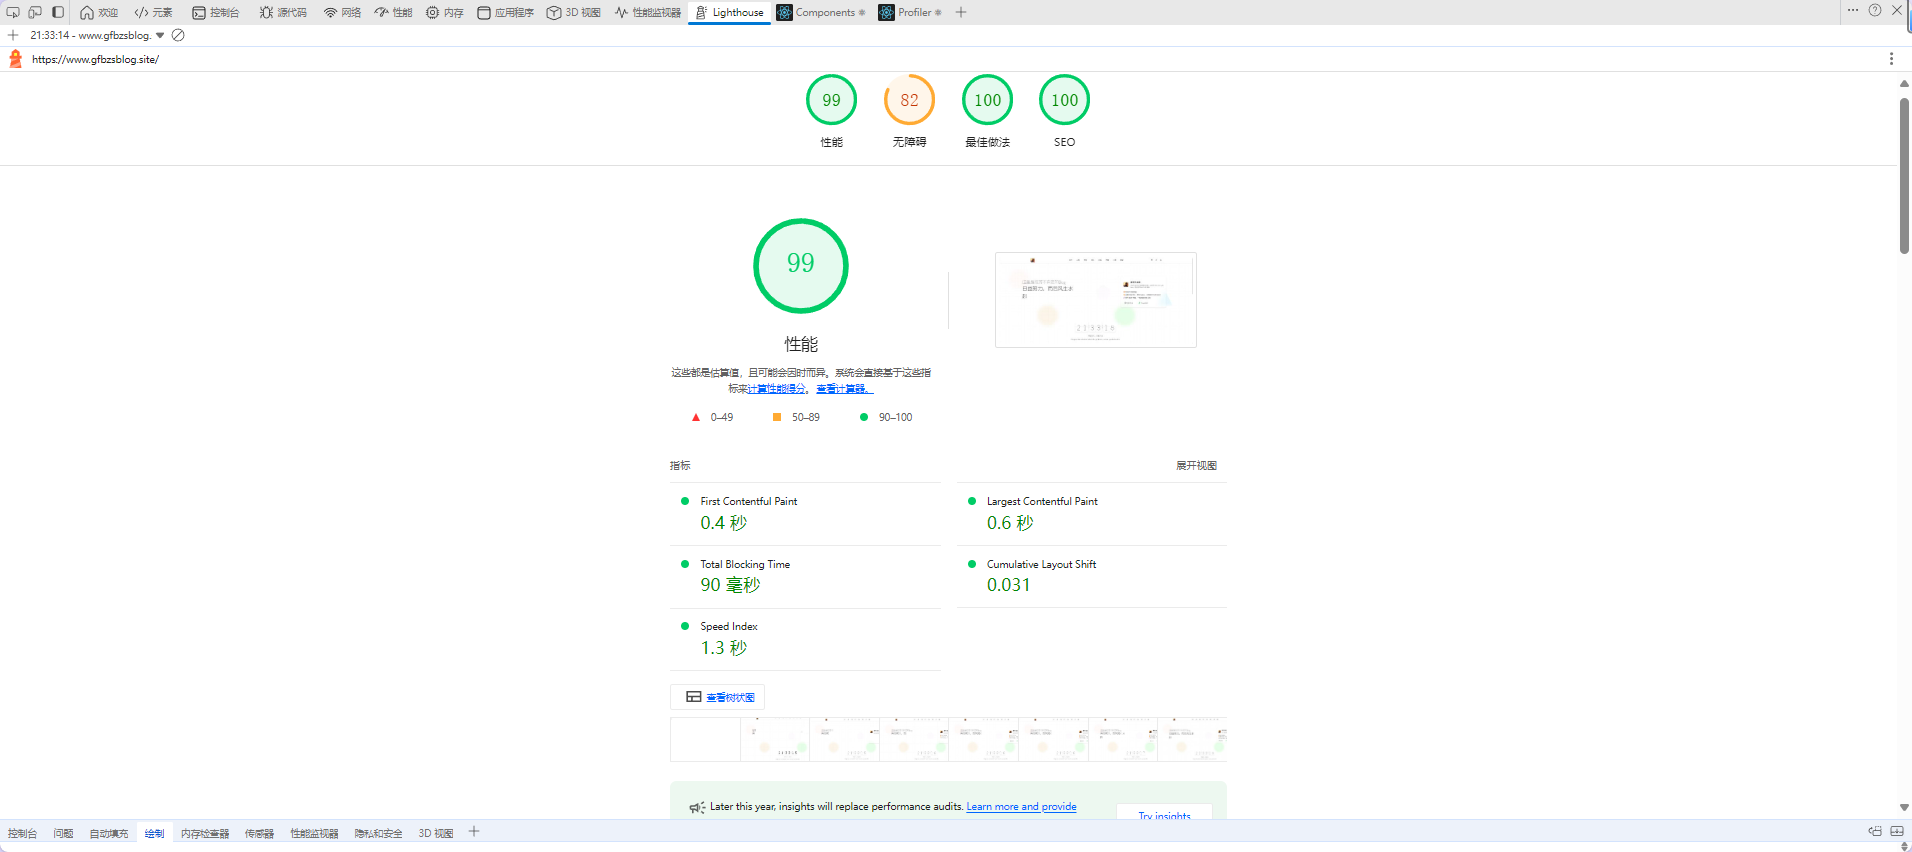The height and width of the screenshot is (852, 1912).
Task: Expand the First Contentful Paint metric
Action: [x=748, y=501]
